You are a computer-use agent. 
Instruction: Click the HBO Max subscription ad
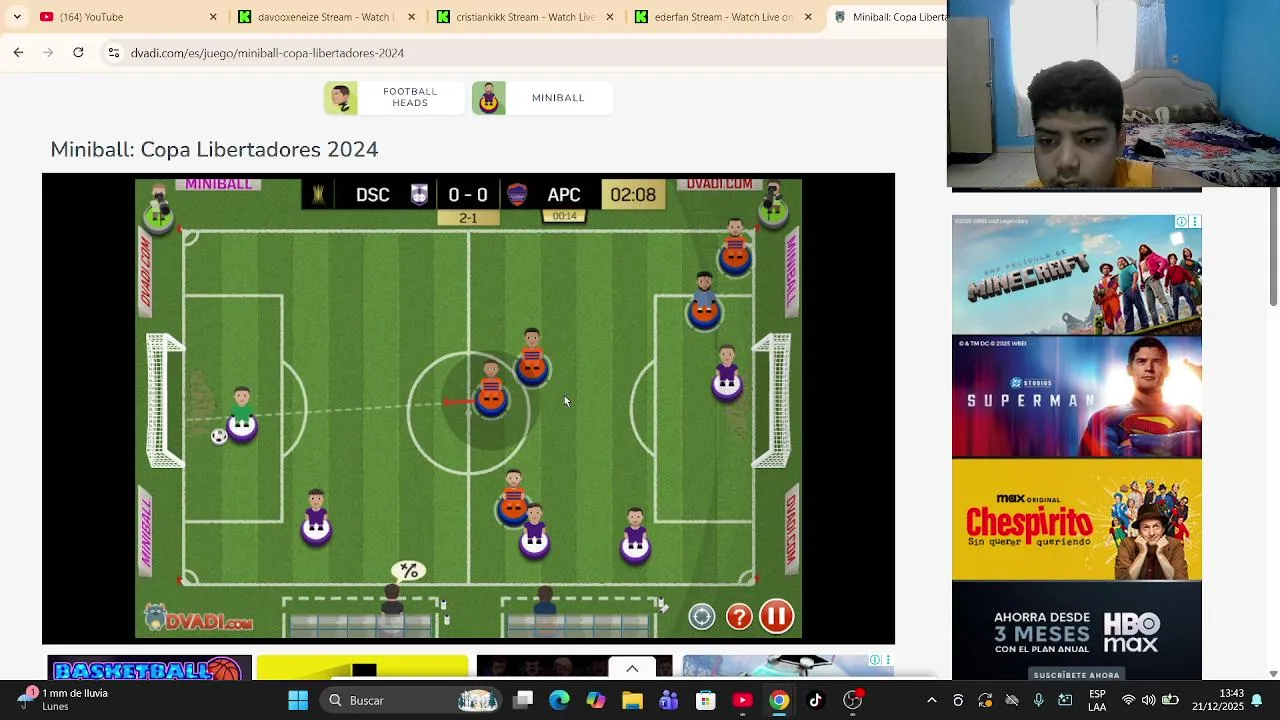click(x=1076, y=632)
